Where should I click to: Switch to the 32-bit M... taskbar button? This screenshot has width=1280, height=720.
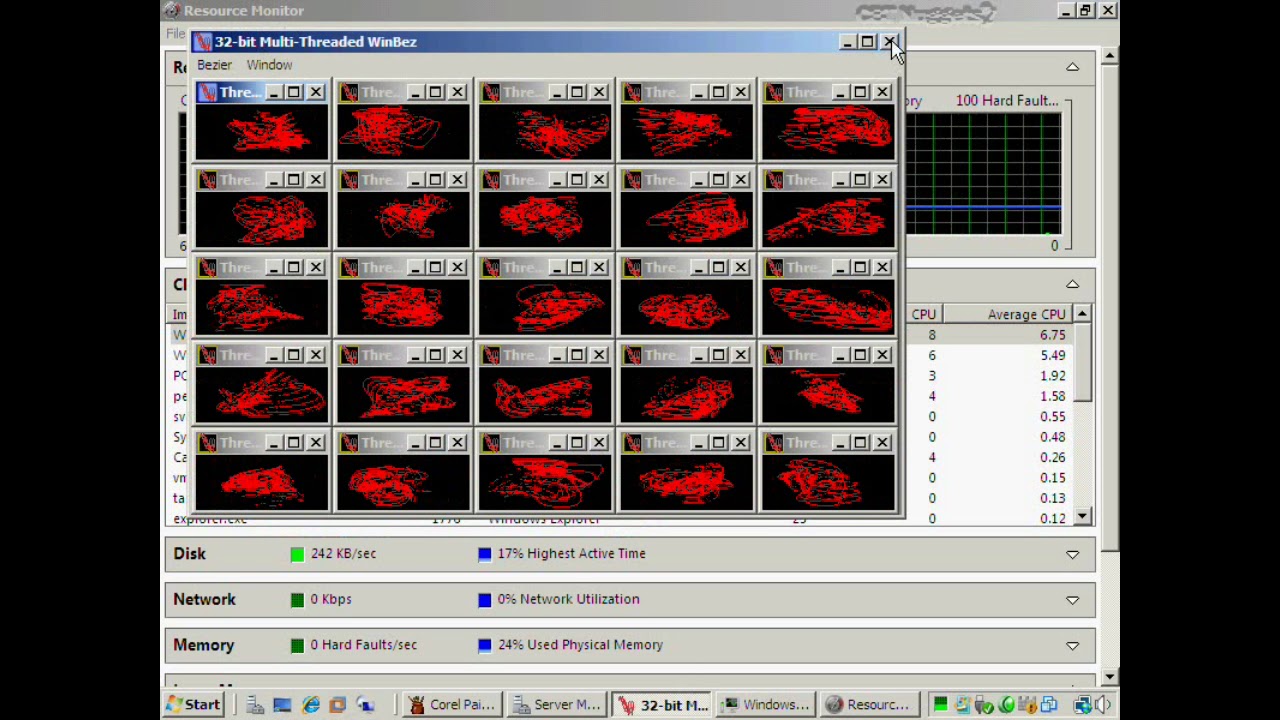pos(660,705)
